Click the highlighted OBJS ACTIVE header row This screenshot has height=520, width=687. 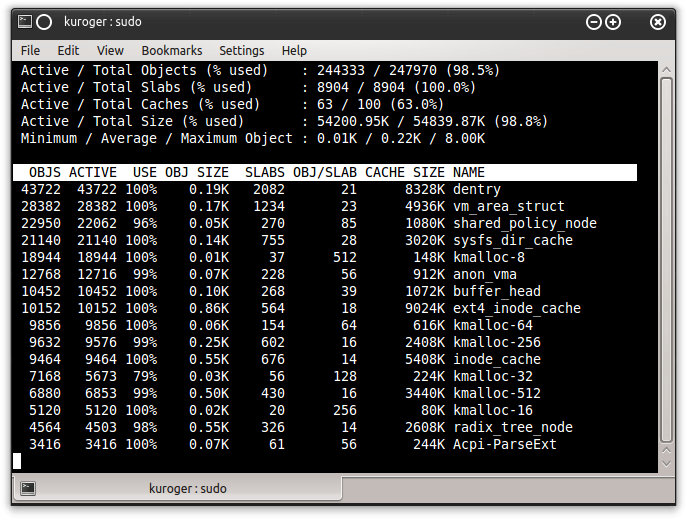point(325,172)
